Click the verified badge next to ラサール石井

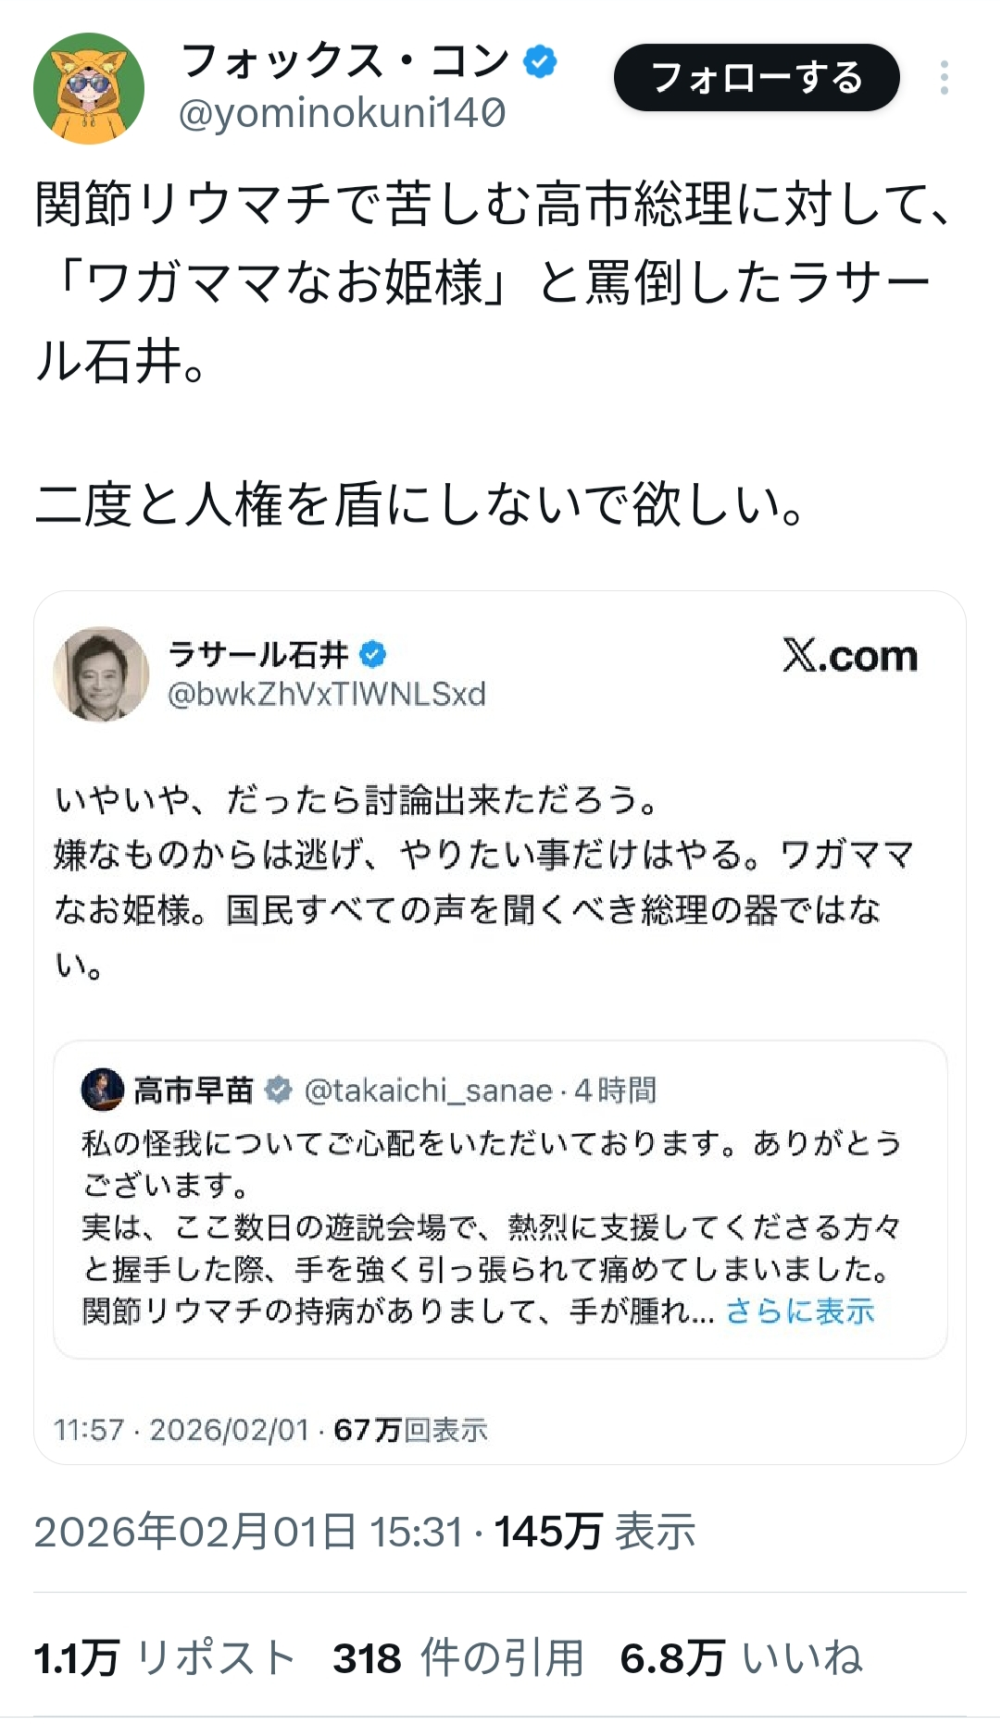pos(373,655)
